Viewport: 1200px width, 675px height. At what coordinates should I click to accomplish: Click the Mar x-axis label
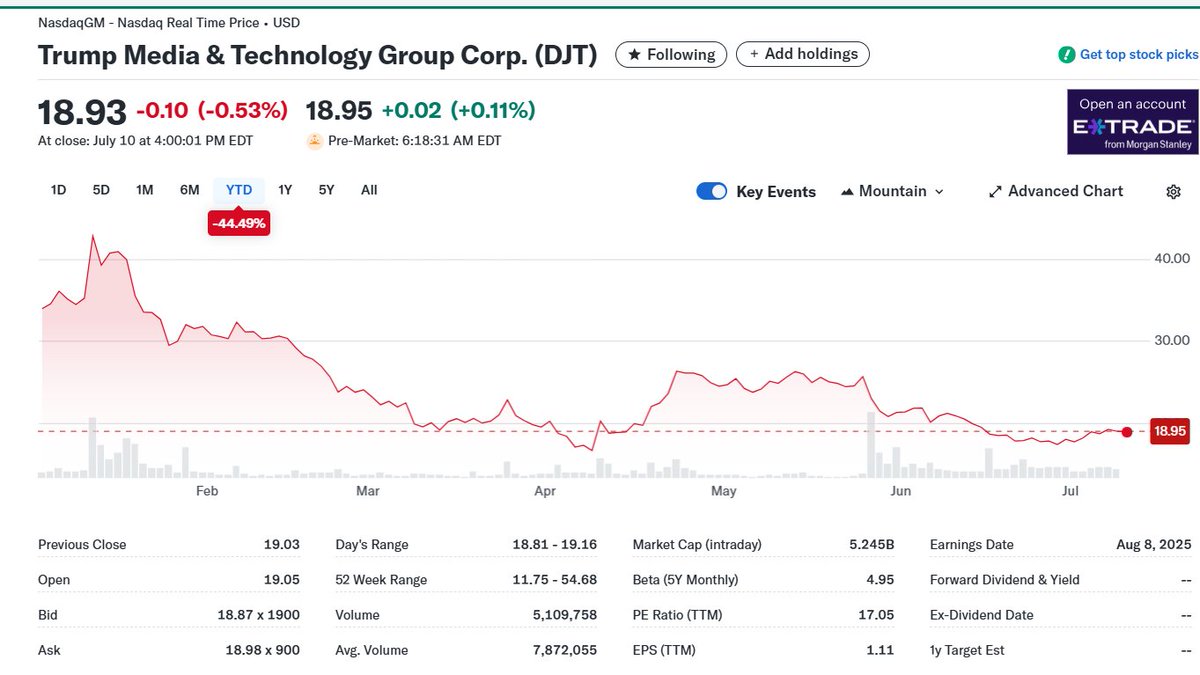click(x=368, y=491)
